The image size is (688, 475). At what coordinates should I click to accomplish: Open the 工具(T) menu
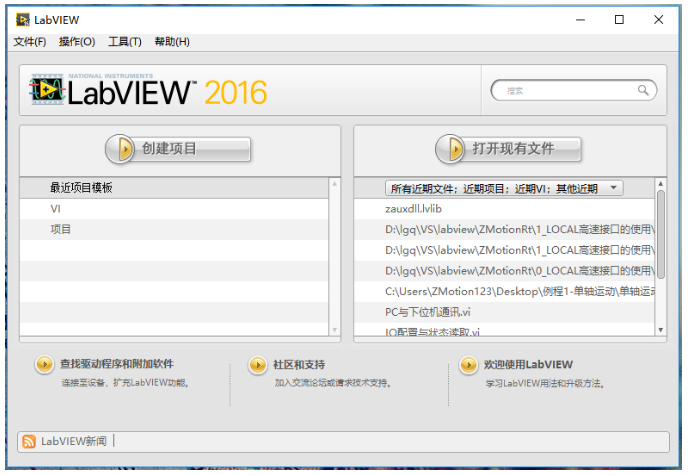point(125,42)
